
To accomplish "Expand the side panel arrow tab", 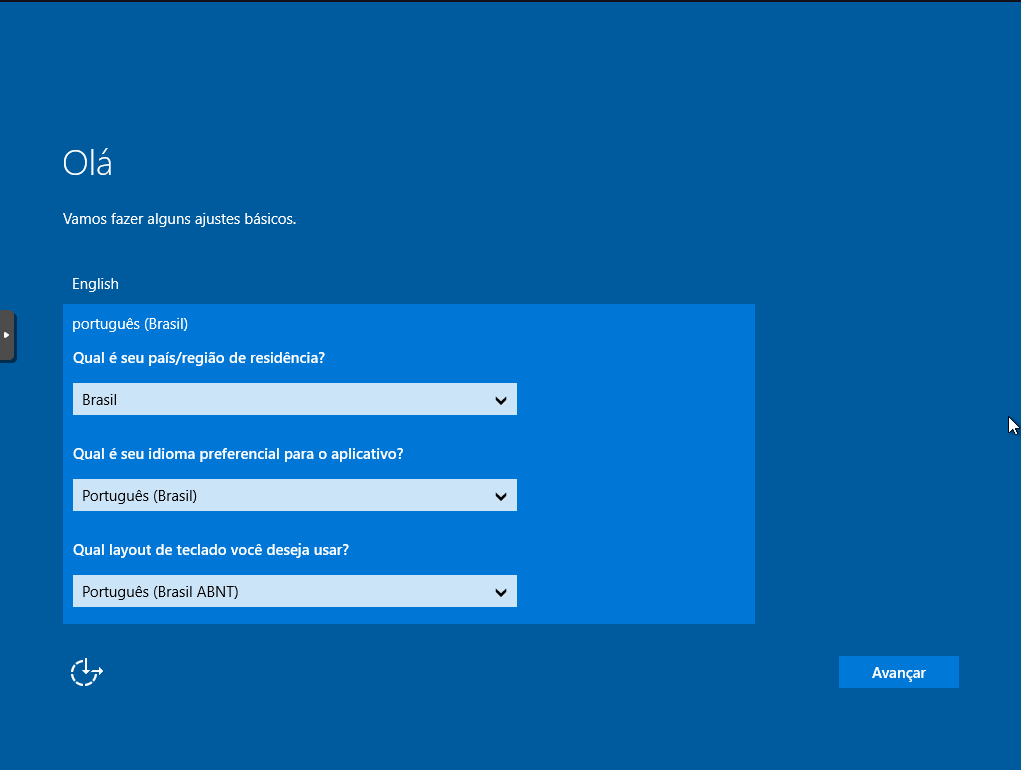I will (7, 336).
